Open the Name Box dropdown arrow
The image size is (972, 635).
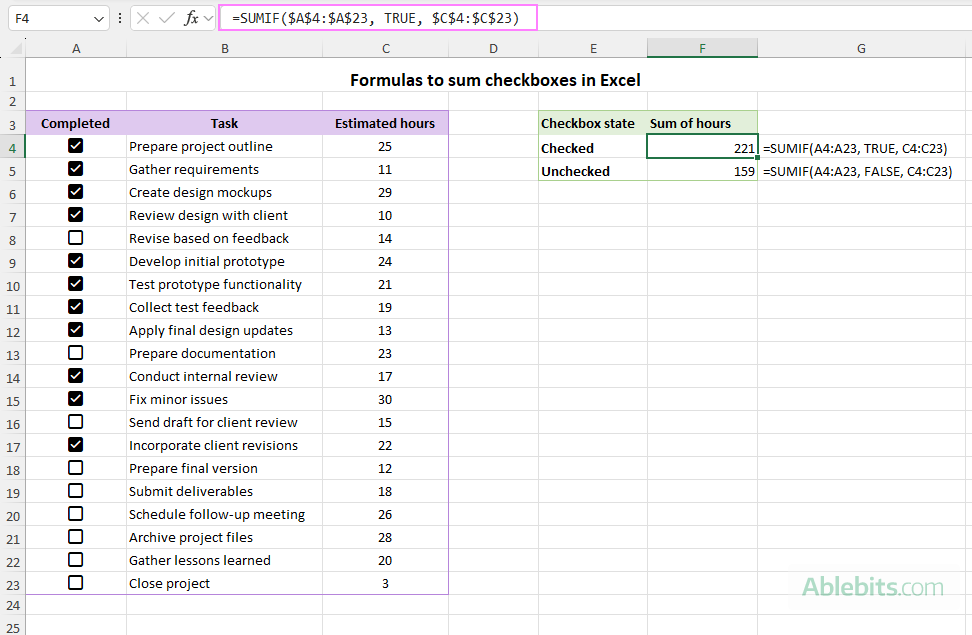point(96,17)
